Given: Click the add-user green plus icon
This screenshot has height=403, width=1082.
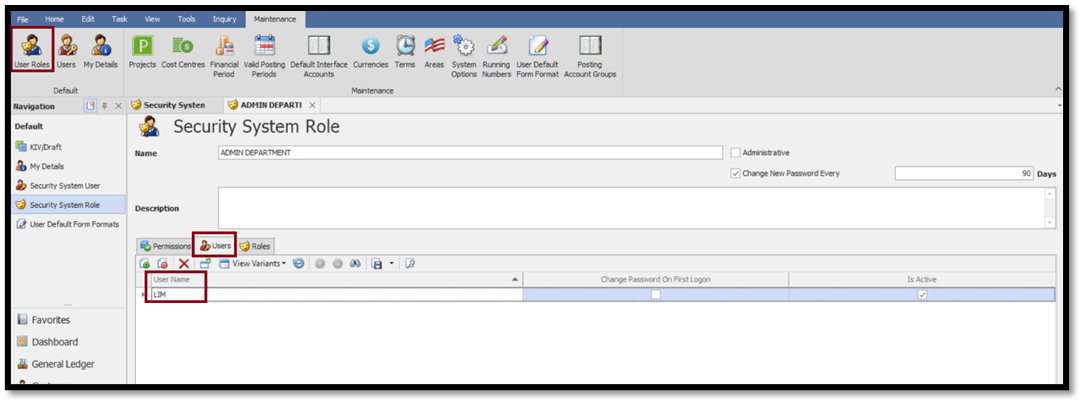Looking at the screenshot, I should click(x=145, y=264).
